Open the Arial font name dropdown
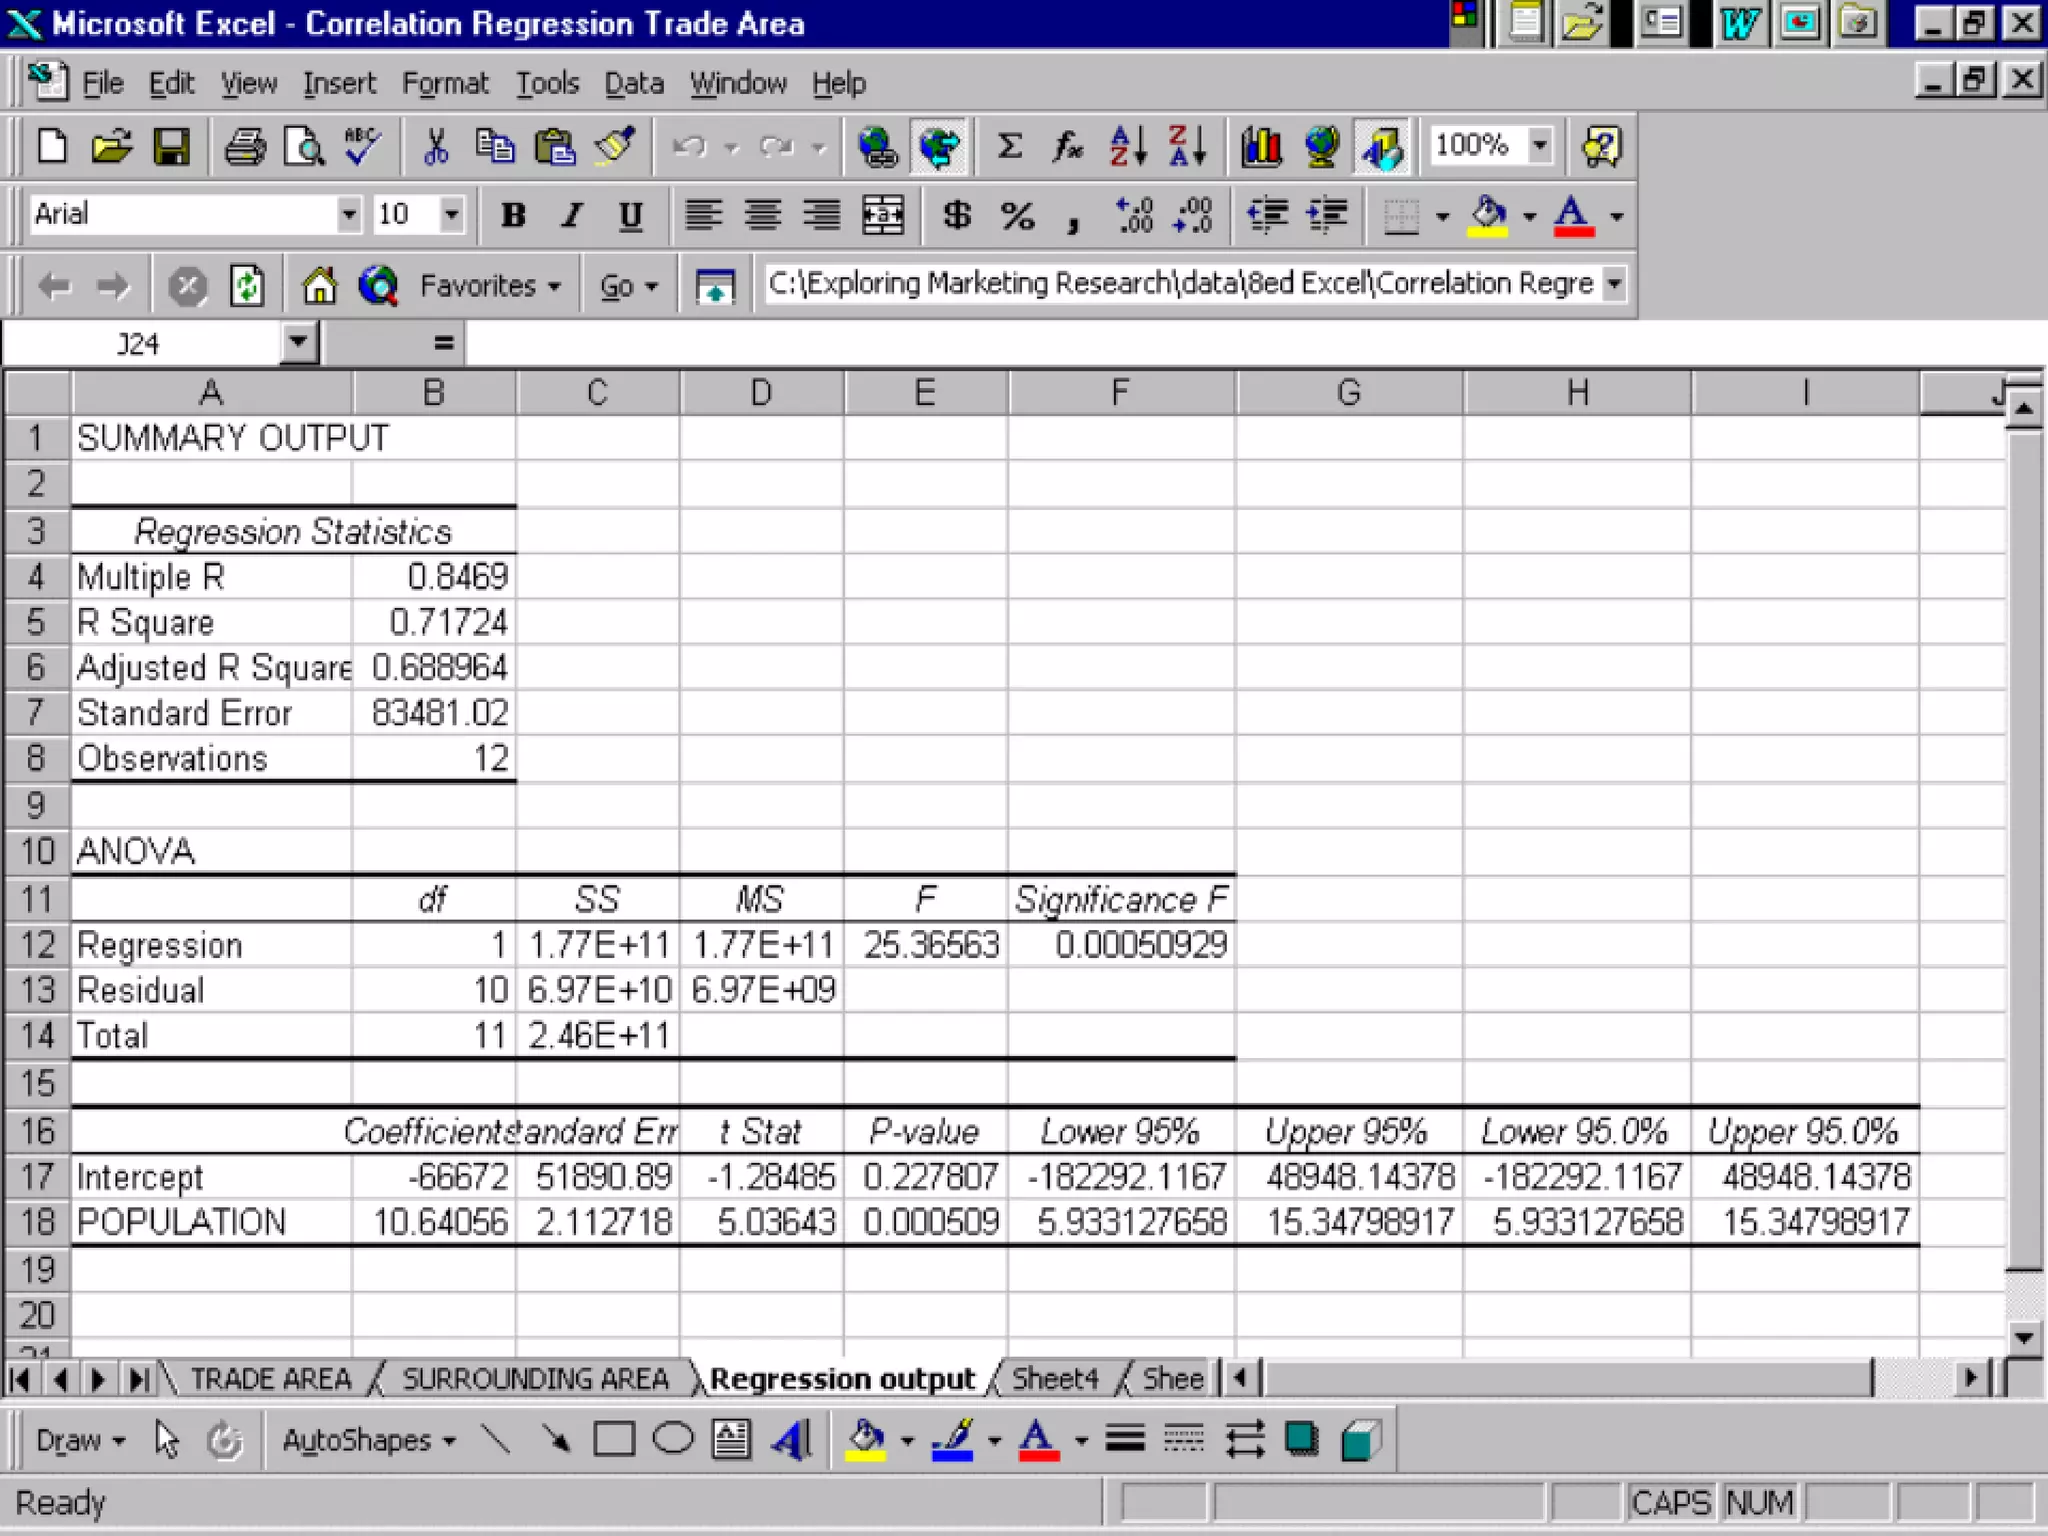Screen dimensions: 2048x1536 pos(348,214)
